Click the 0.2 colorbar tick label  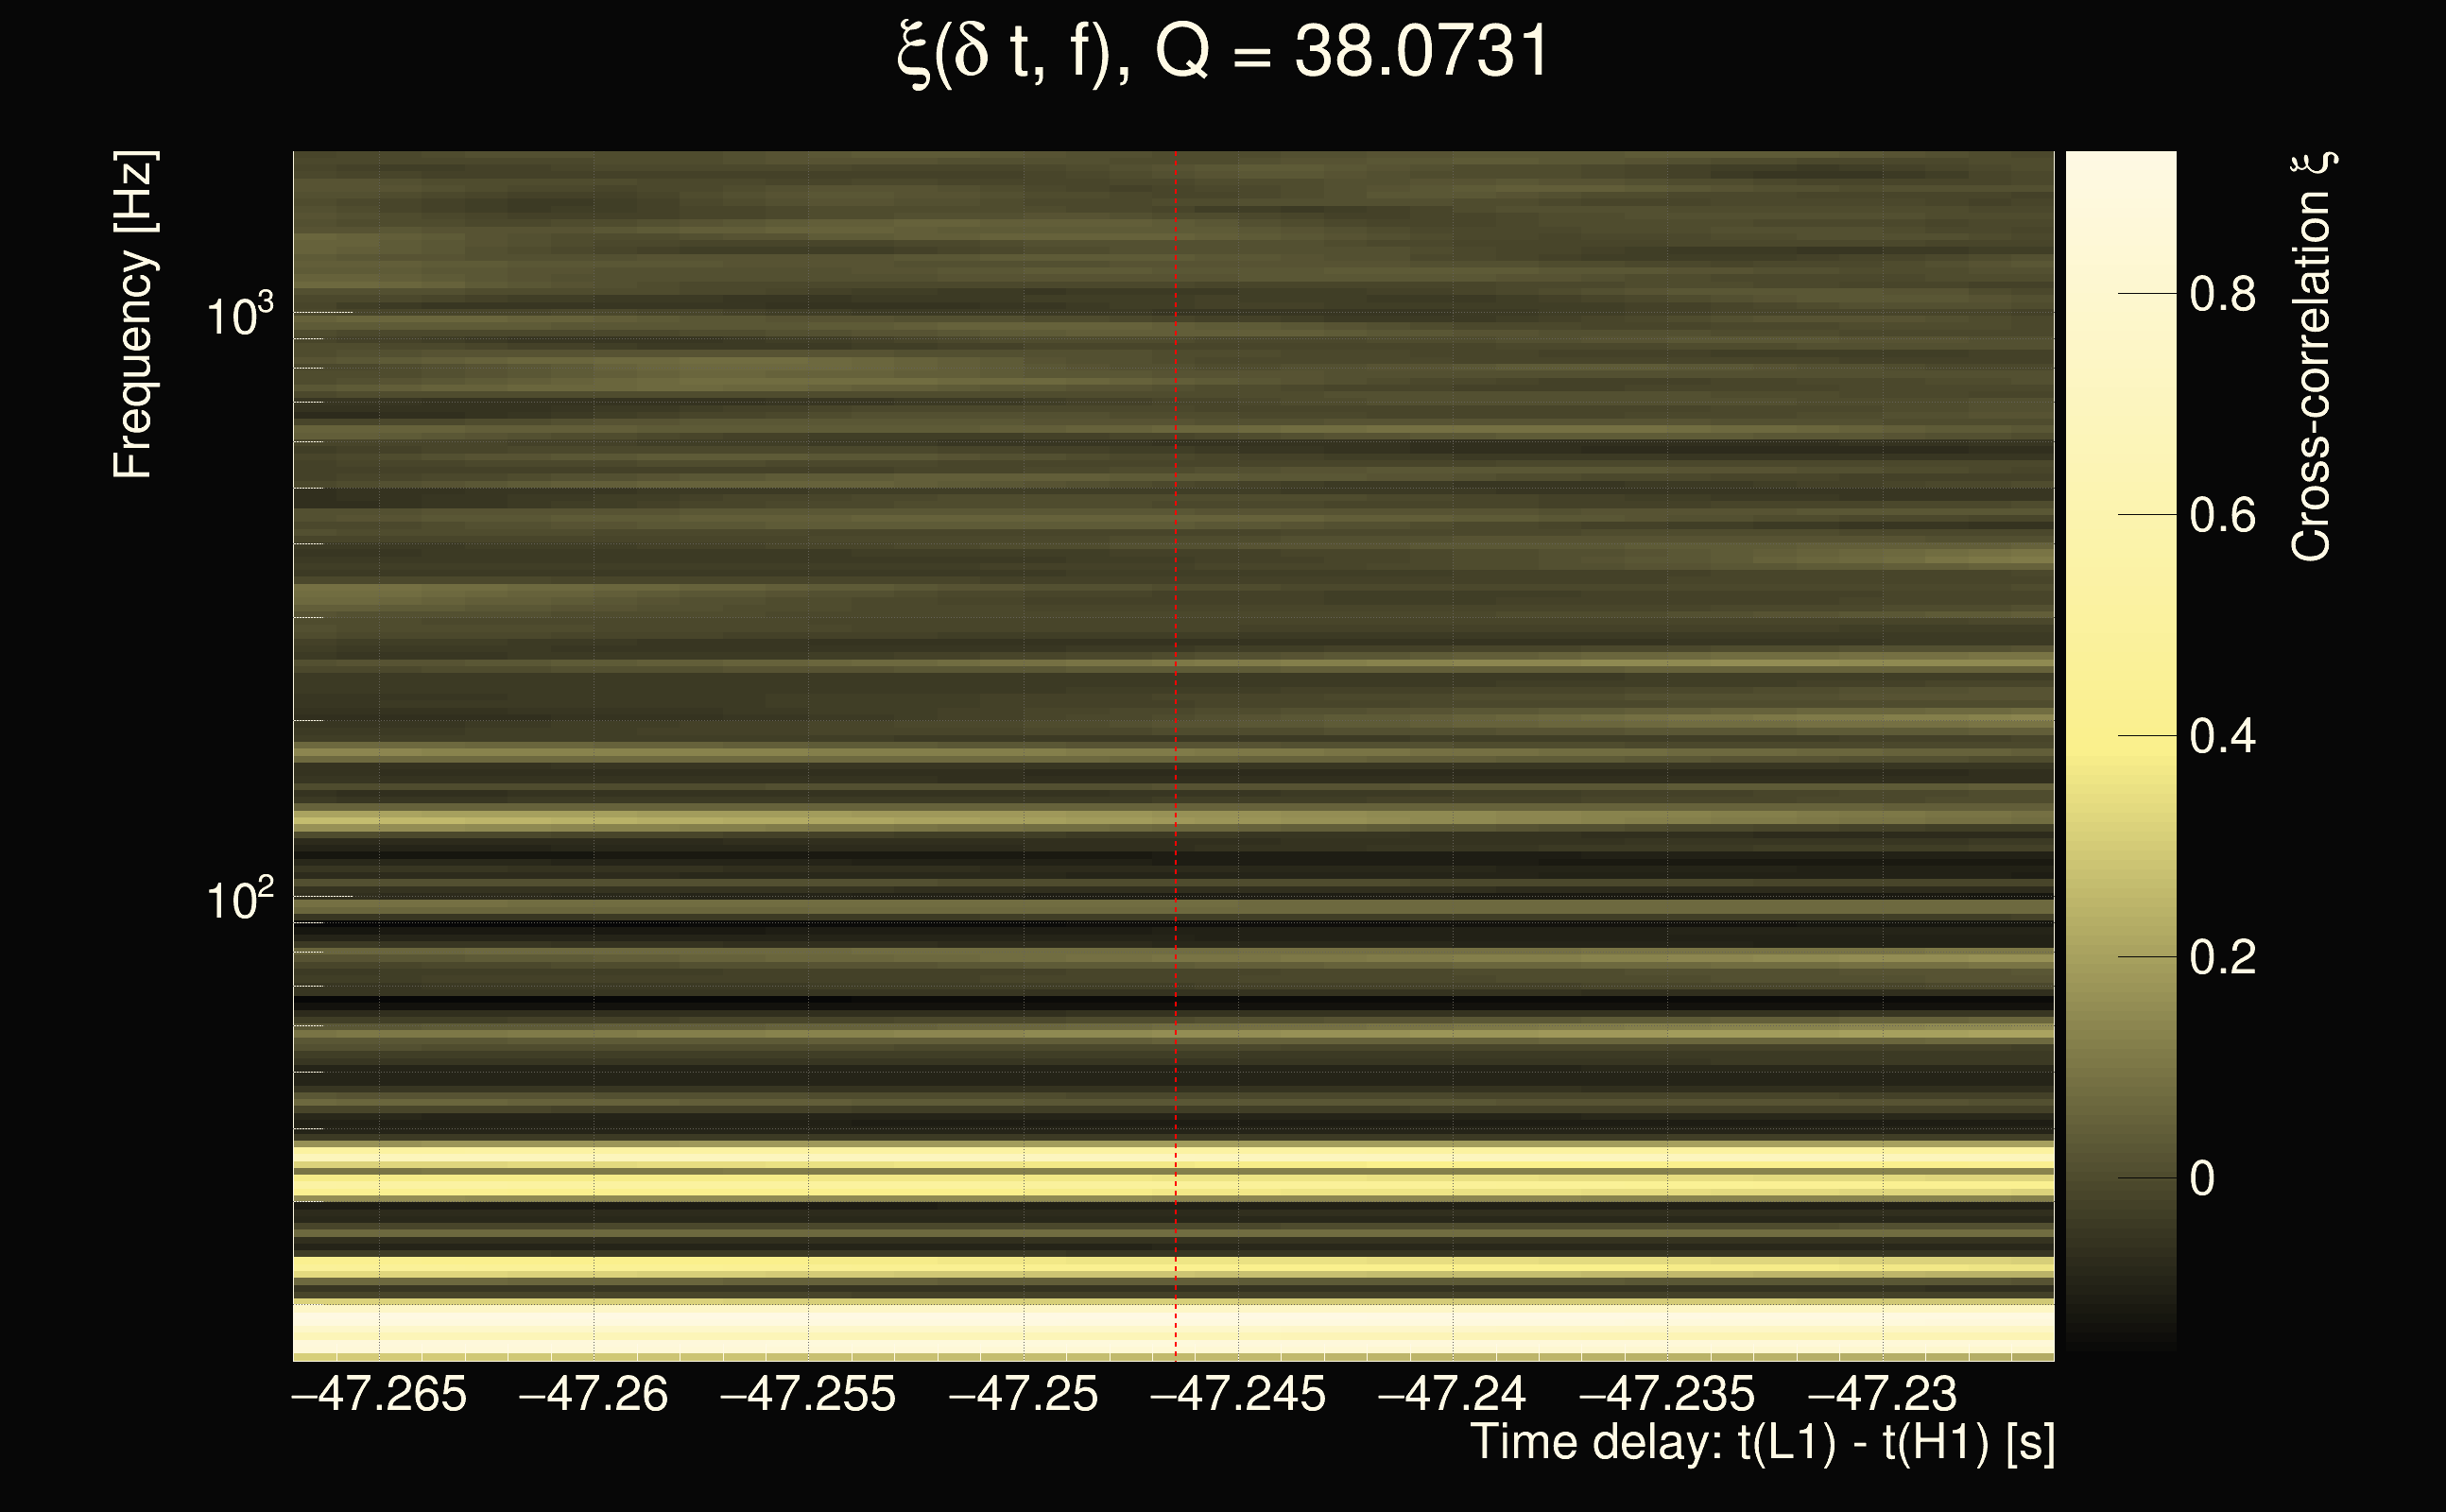pos(2222,957)
